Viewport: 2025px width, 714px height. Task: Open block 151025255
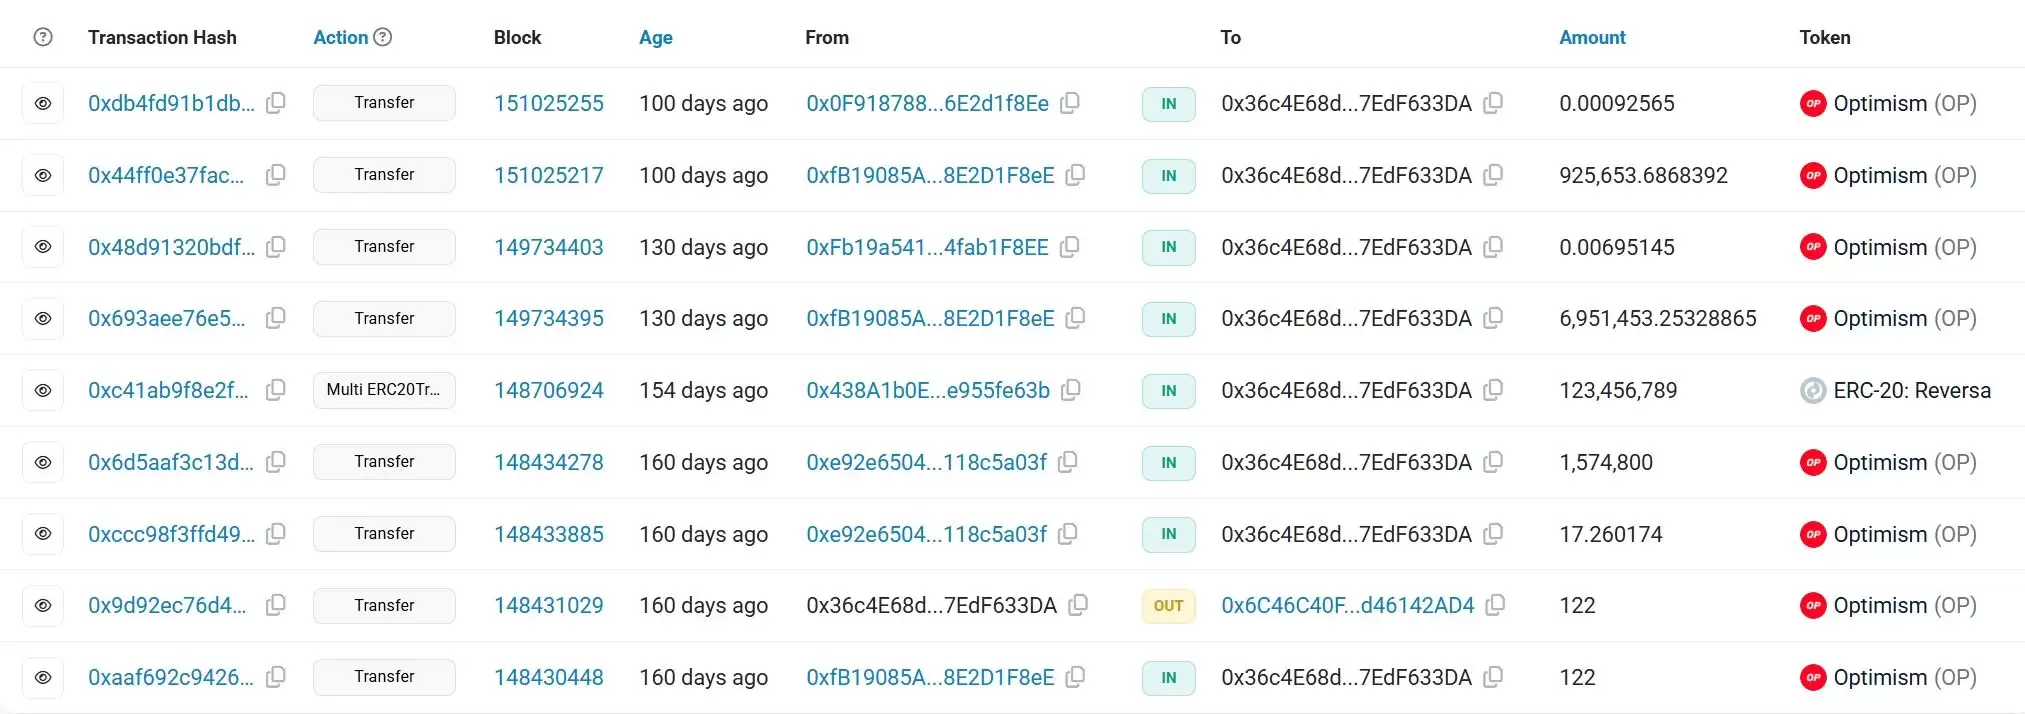(549, 103)
